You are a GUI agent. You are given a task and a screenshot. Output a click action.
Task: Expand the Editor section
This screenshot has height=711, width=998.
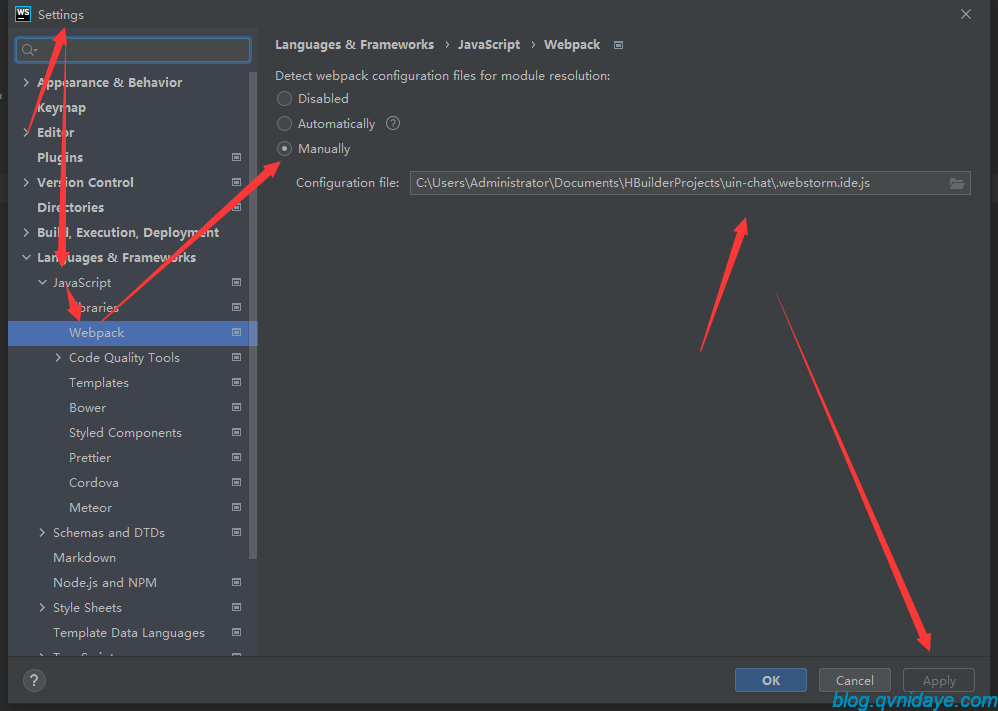(x=26, y=132)
